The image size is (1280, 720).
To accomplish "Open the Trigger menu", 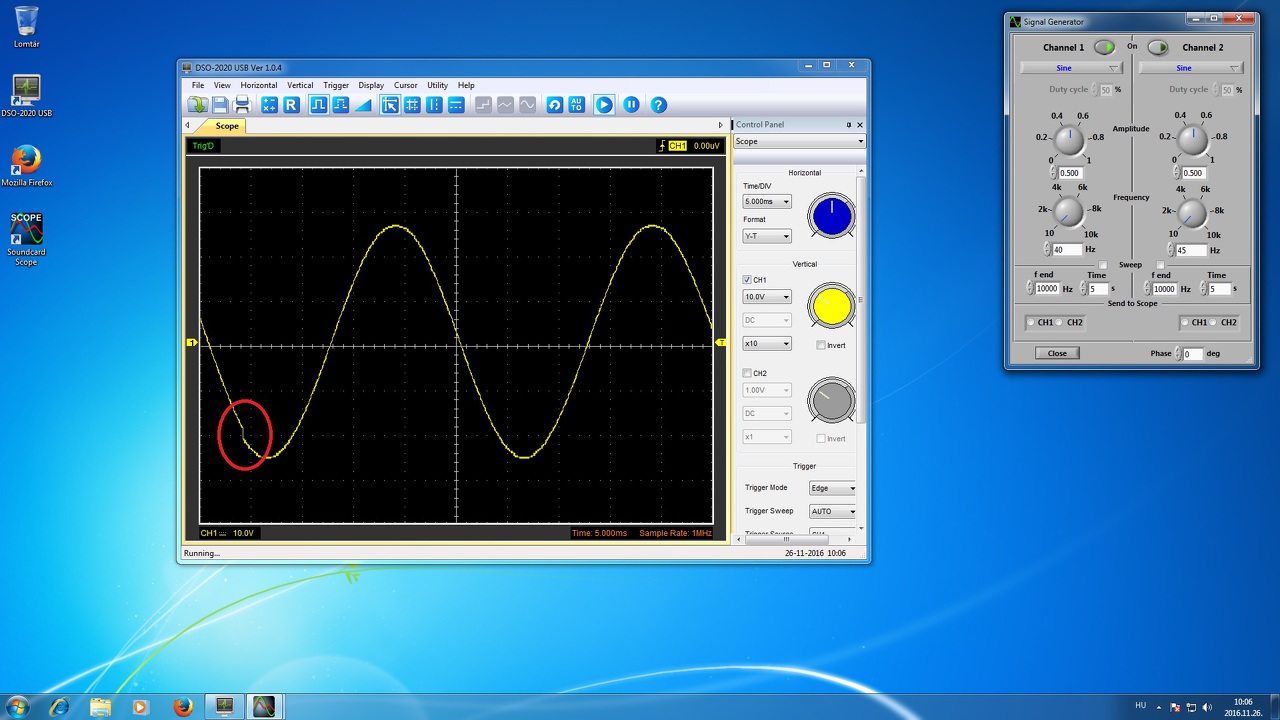I will tap(336, 85).
